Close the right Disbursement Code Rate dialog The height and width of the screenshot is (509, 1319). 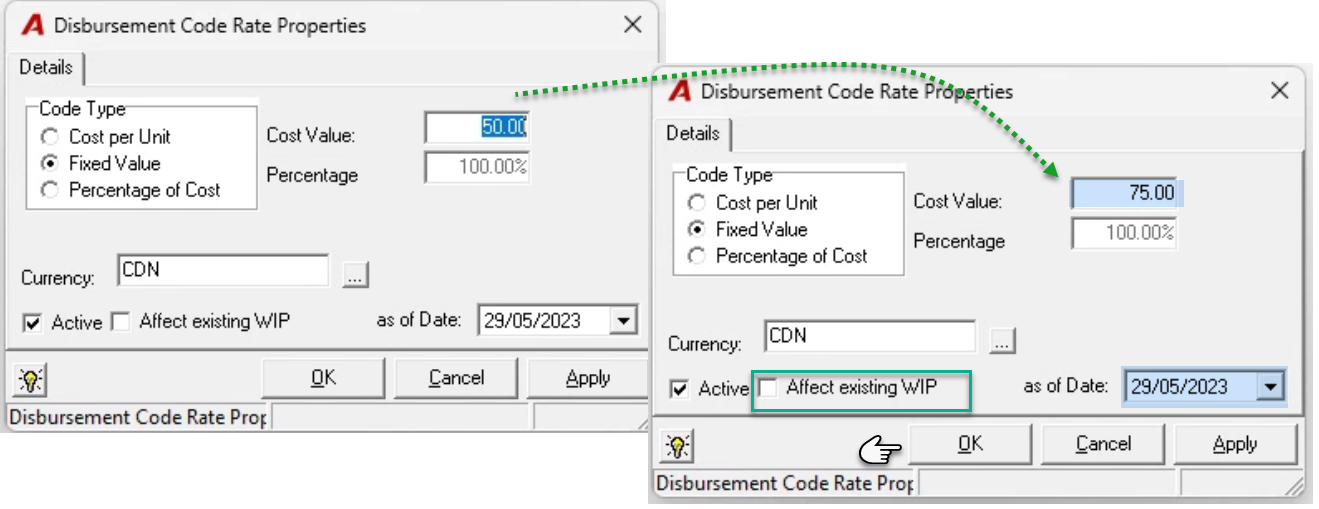point(1279,92)
